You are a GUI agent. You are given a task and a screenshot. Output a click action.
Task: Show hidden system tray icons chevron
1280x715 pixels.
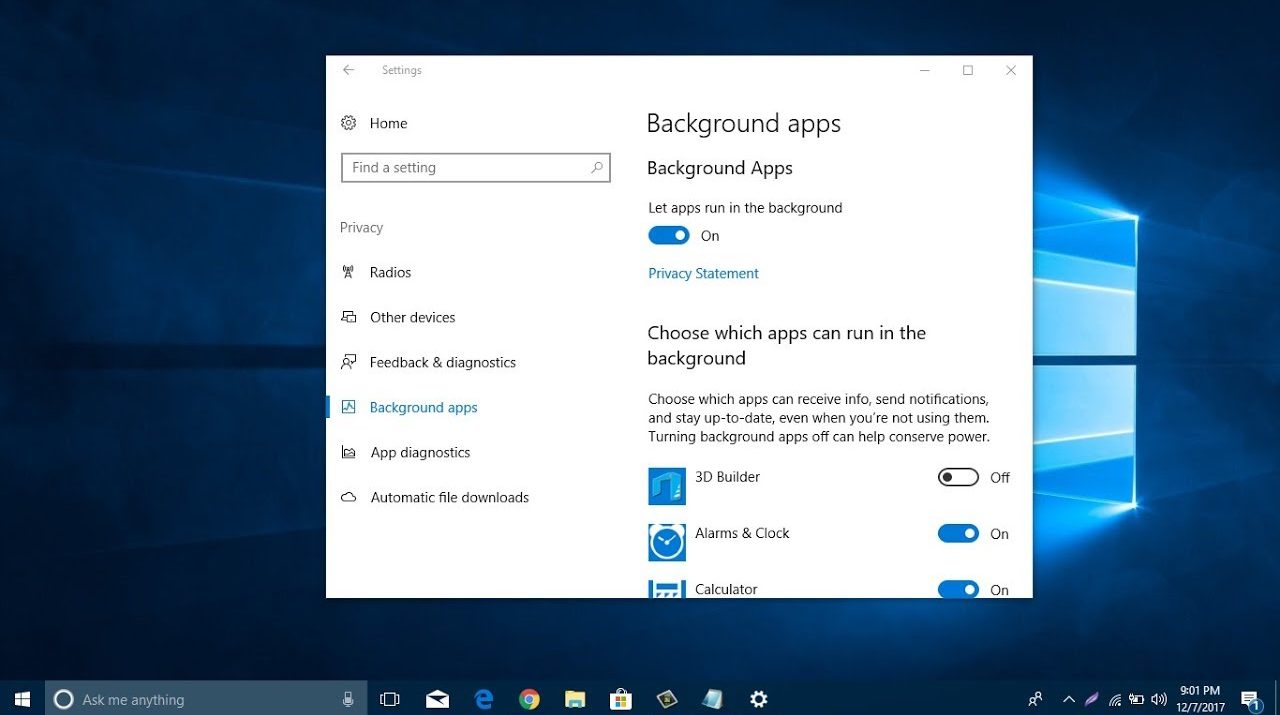1068,699
